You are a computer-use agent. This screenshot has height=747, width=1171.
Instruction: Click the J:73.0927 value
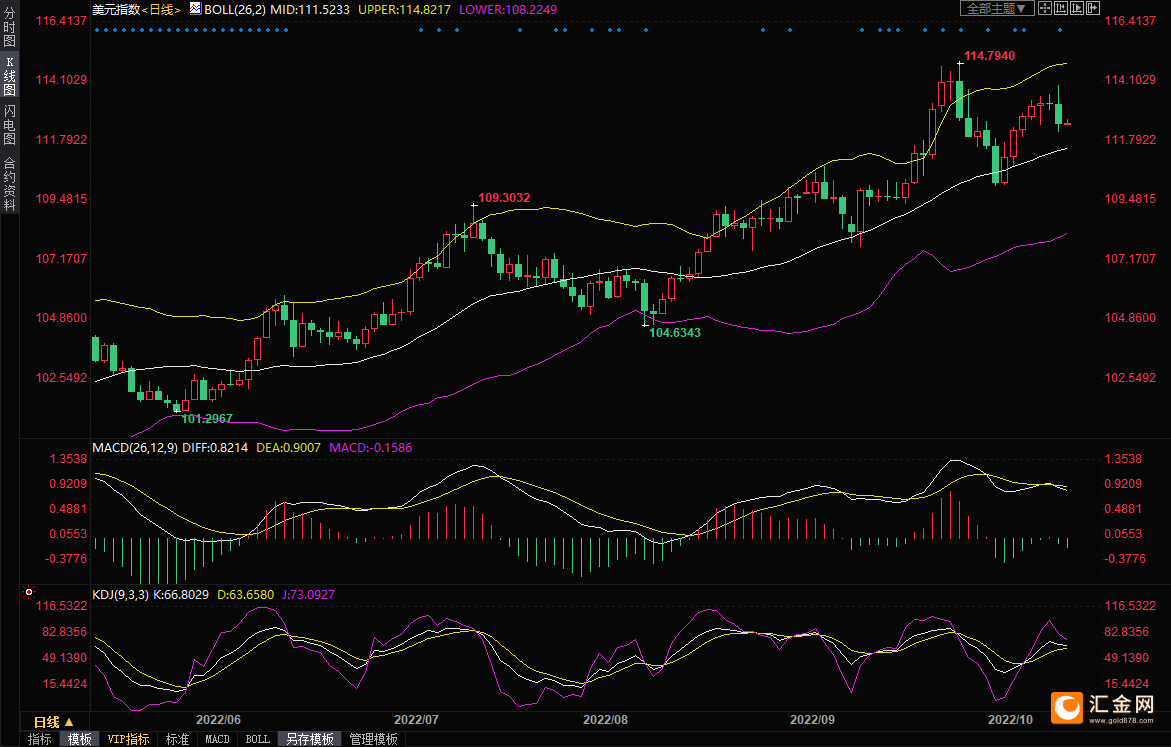[308, 595]
